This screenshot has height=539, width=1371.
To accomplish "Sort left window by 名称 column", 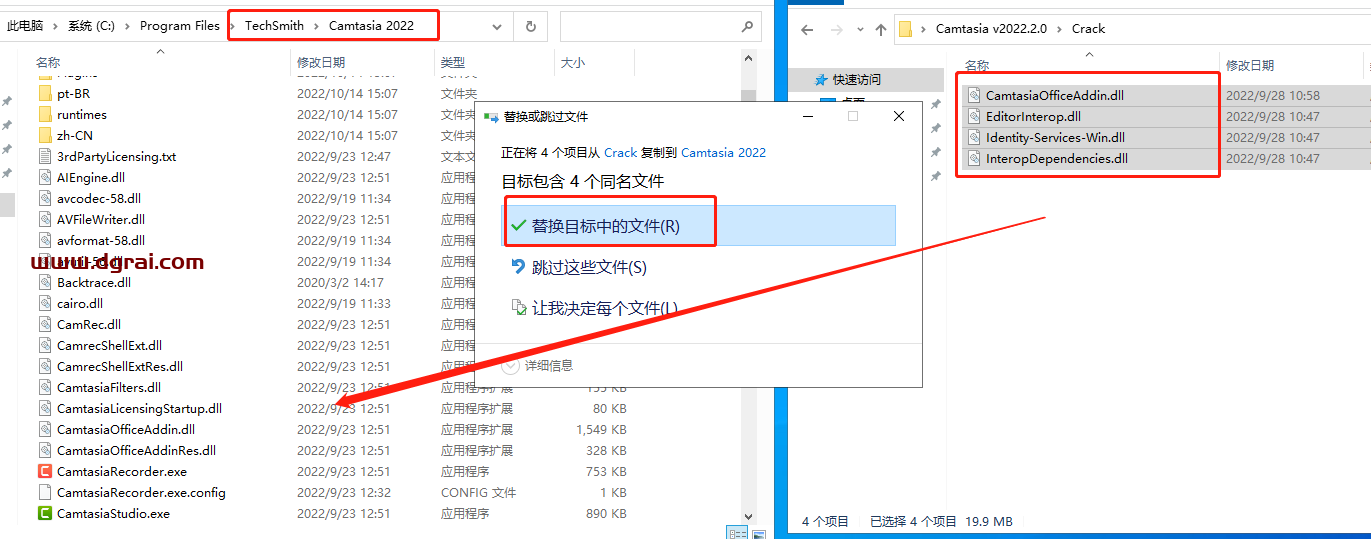I will click(48, 62).
